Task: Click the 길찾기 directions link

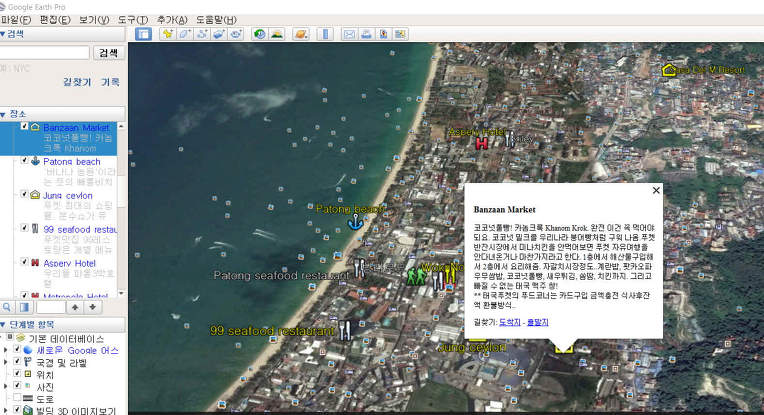Action: pyautogui.click(x=76, y=82)
